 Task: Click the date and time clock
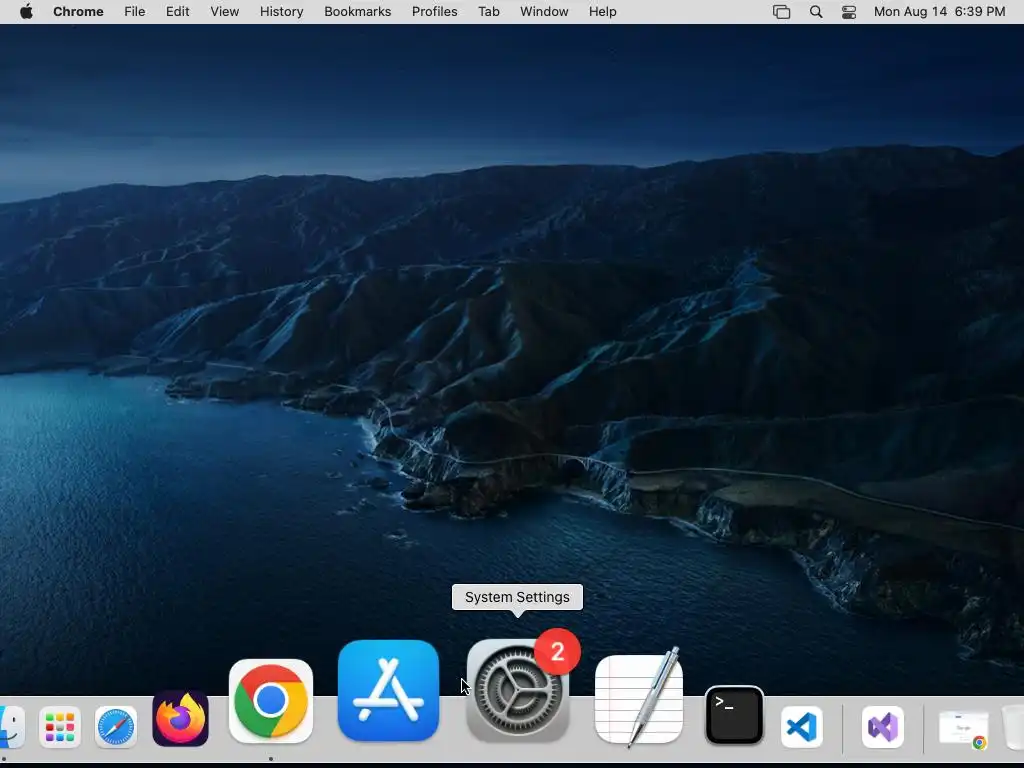pos(939,12)
